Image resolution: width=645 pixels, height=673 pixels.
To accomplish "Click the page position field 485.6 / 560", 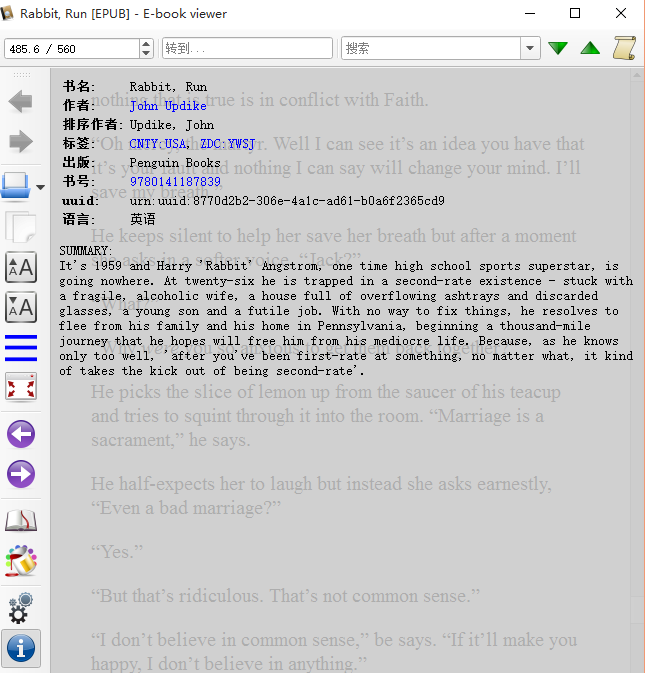I will (x=72, y=49).
